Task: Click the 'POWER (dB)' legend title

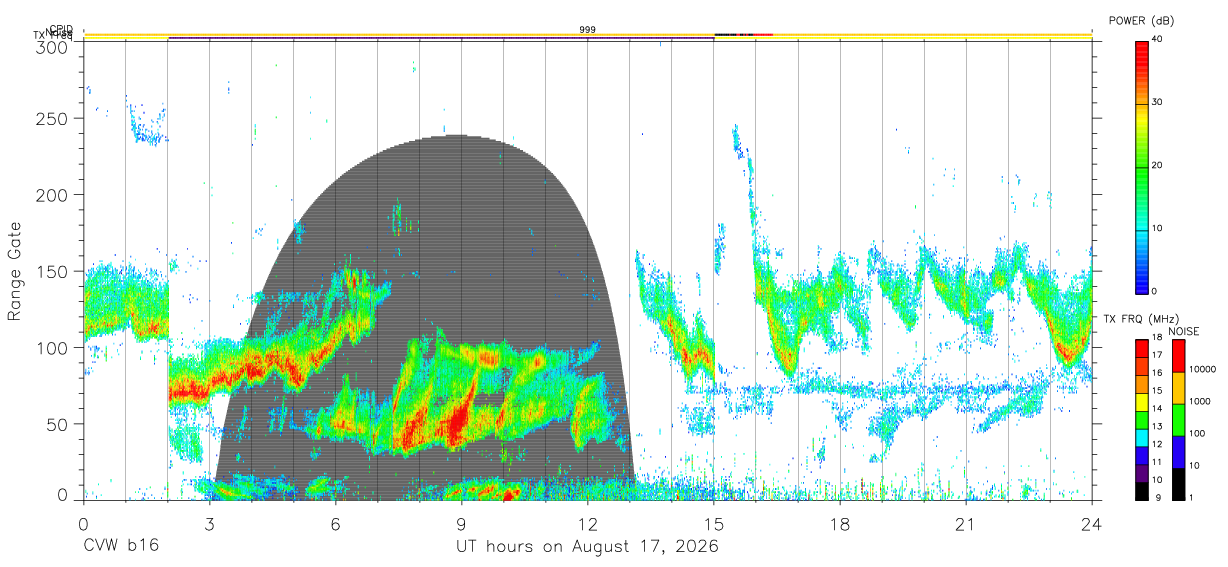Action: (1141, 21)
